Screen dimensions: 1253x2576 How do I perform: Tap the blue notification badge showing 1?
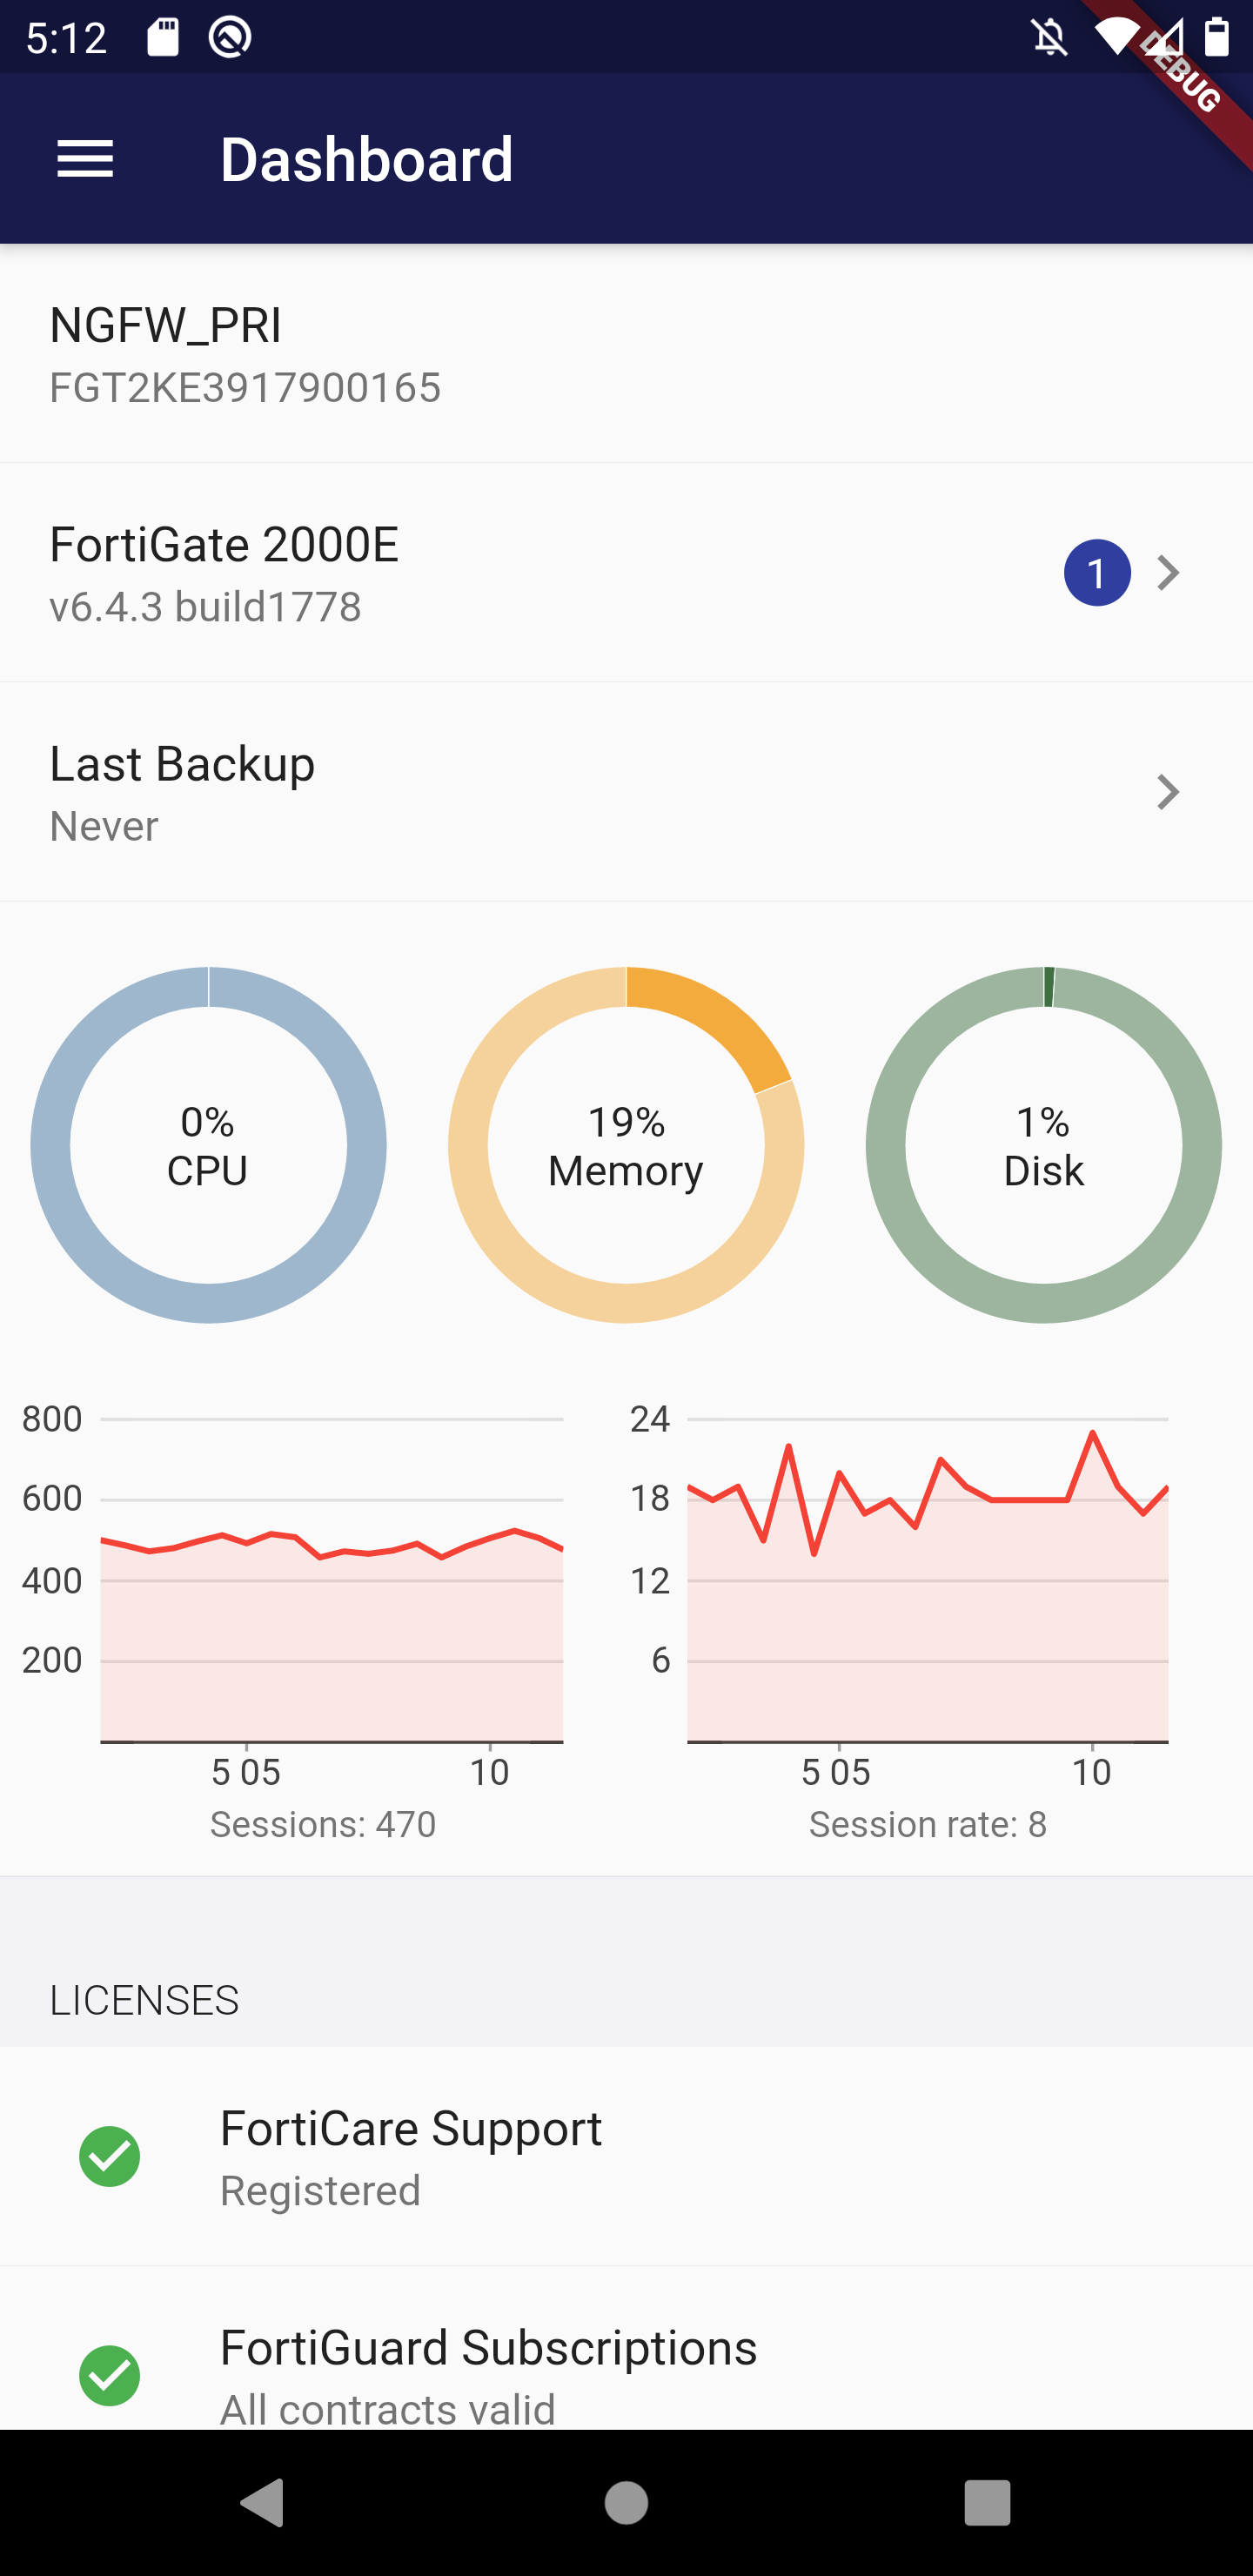coord(1096,573)
